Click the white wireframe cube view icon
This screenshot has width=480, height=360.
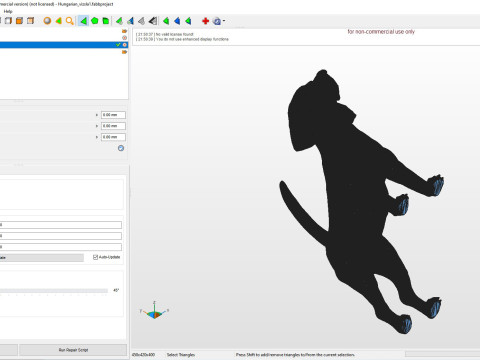click(x=8, y=21)
